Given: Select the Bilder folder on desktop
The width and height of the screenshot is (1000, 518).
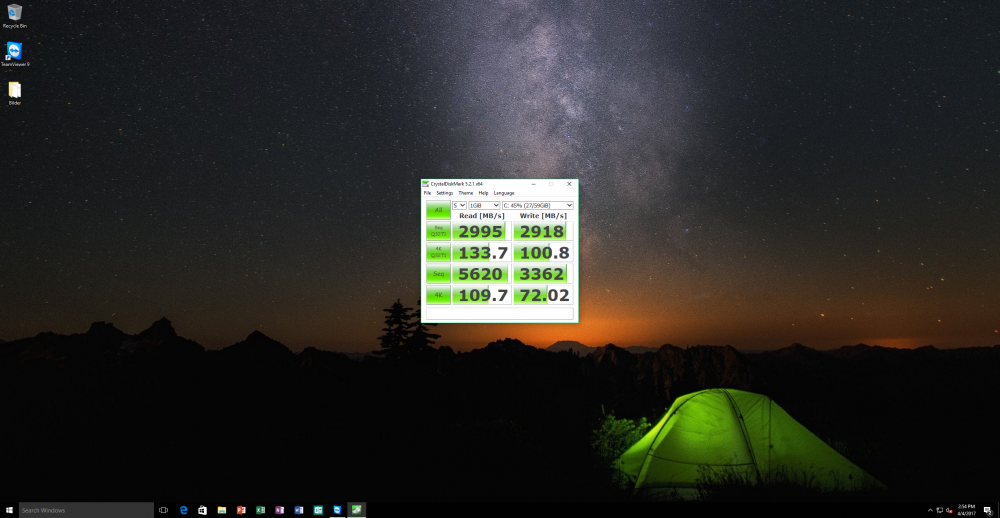Looking at the screenshot, I should point(15,93).
